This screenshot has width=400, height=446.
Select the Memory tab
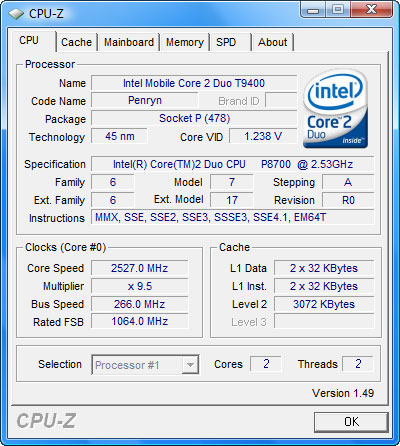[185, 42]
